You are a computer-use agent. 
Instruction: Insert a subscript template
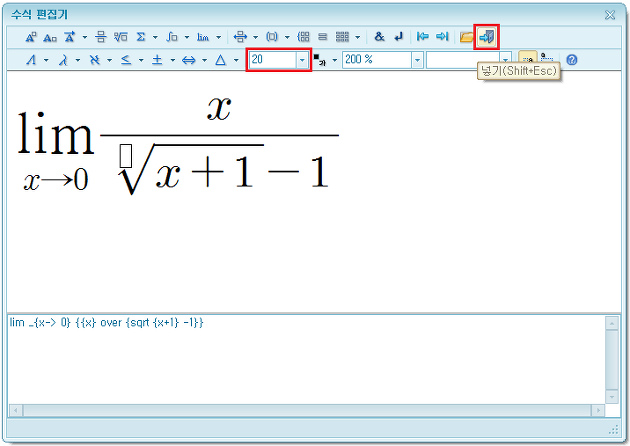50,37
